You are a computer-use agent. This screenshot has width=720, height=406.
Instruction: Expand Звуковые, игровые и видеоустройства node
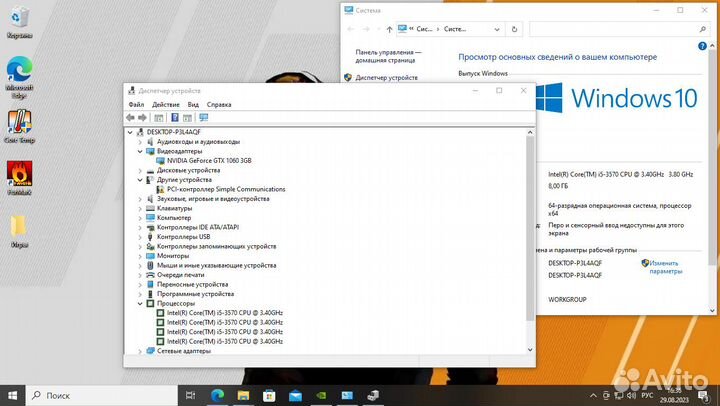click(x=140, y=199)
